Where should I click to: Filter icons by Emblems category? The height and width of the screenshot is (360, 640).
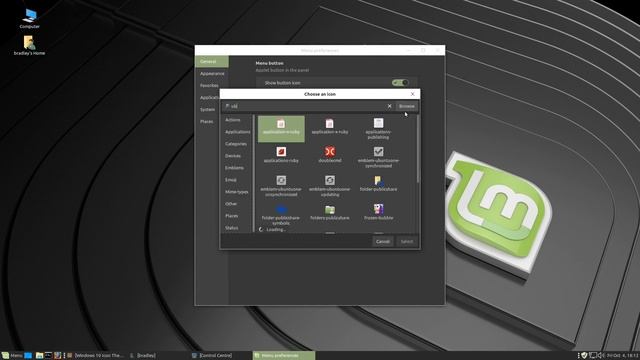tap(234, 168)
